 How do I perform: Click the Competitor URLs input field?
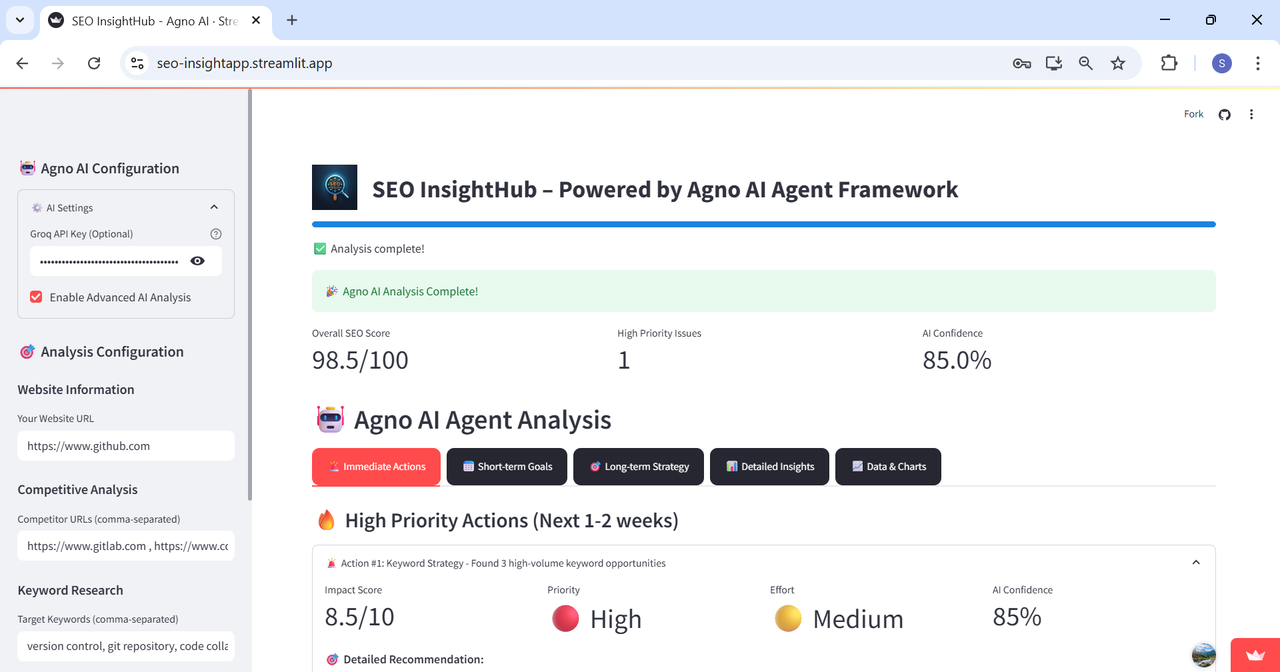126,546
